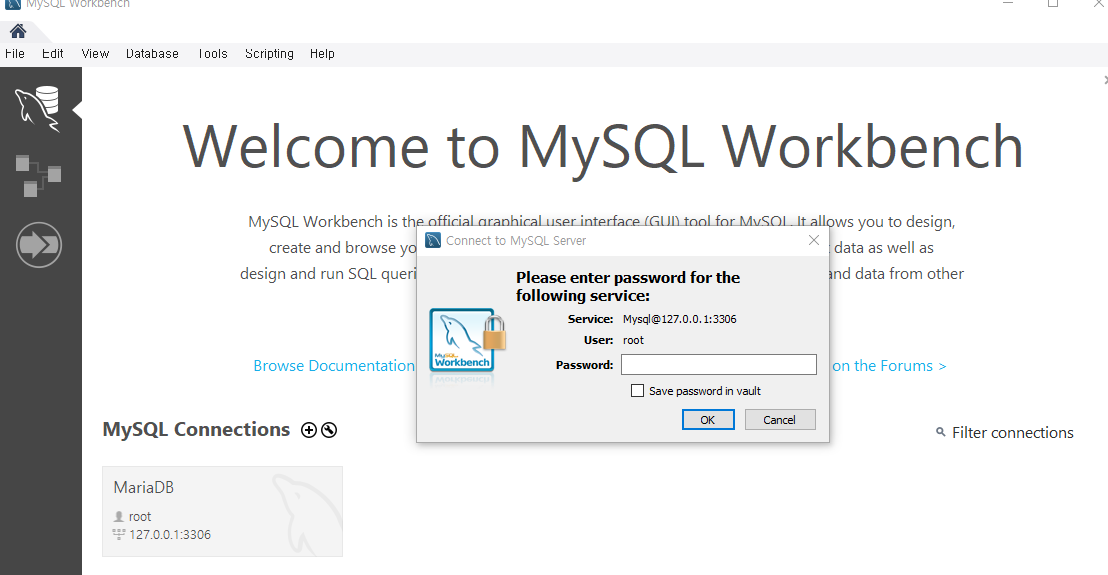The height and width of the screenshot is (575, 1108).
Task: Focus the Filter connections field
Action: point(1013,432)
